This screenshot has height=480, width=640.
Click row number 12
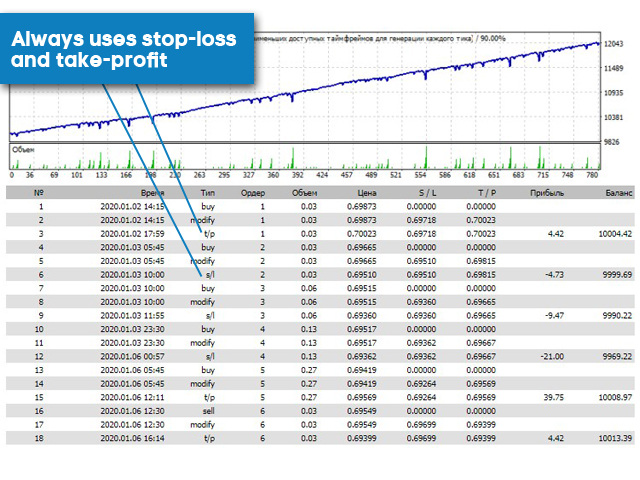pyautogui.click(x=39, y=356)
